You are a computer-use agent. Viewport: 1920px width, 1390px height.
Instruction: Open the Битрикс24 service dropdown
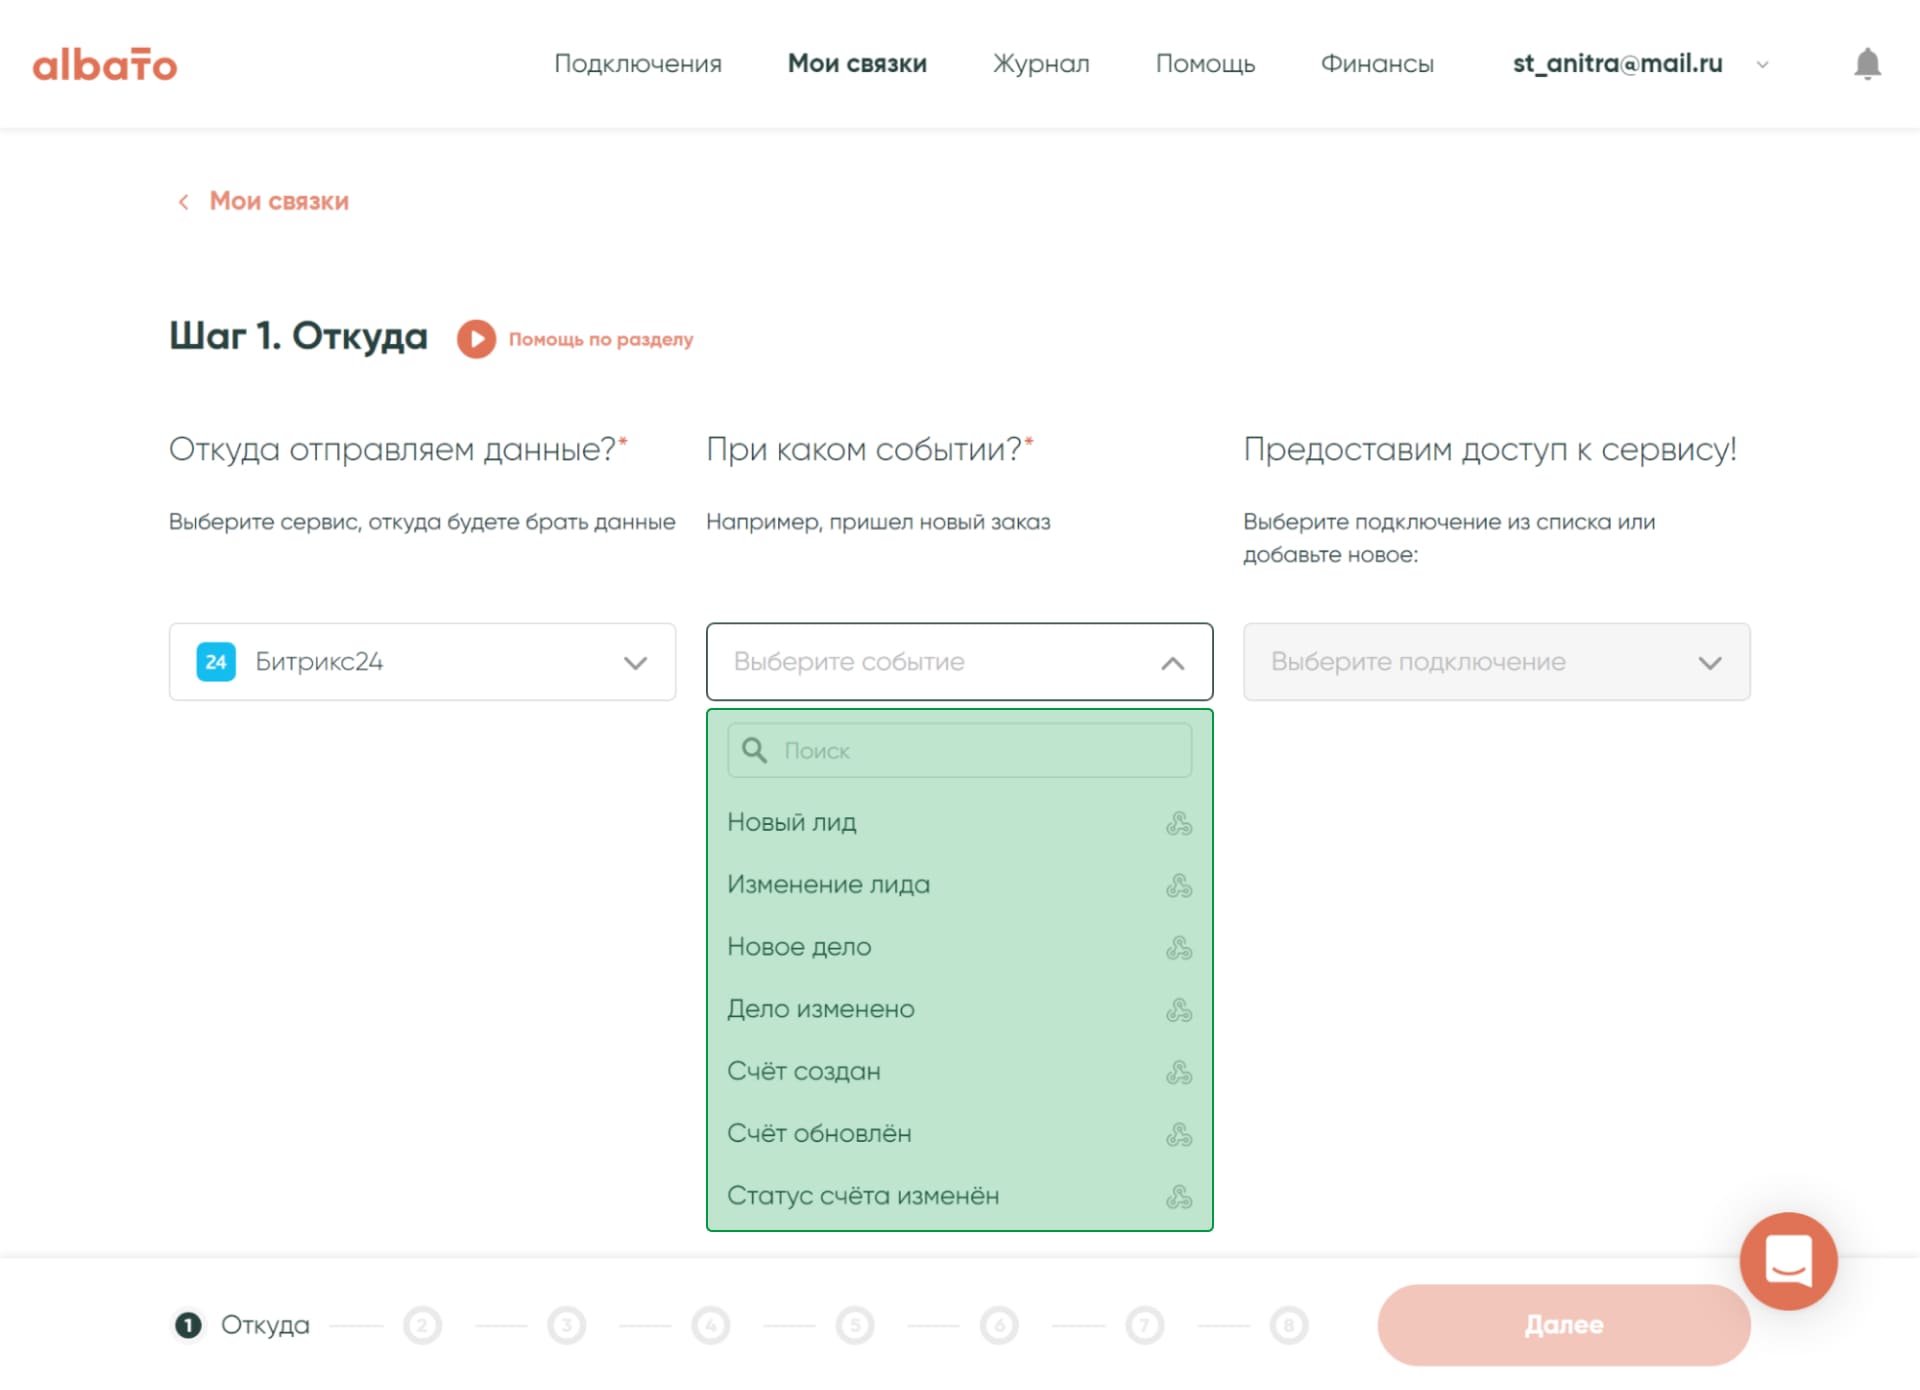[x=422, y=662]
